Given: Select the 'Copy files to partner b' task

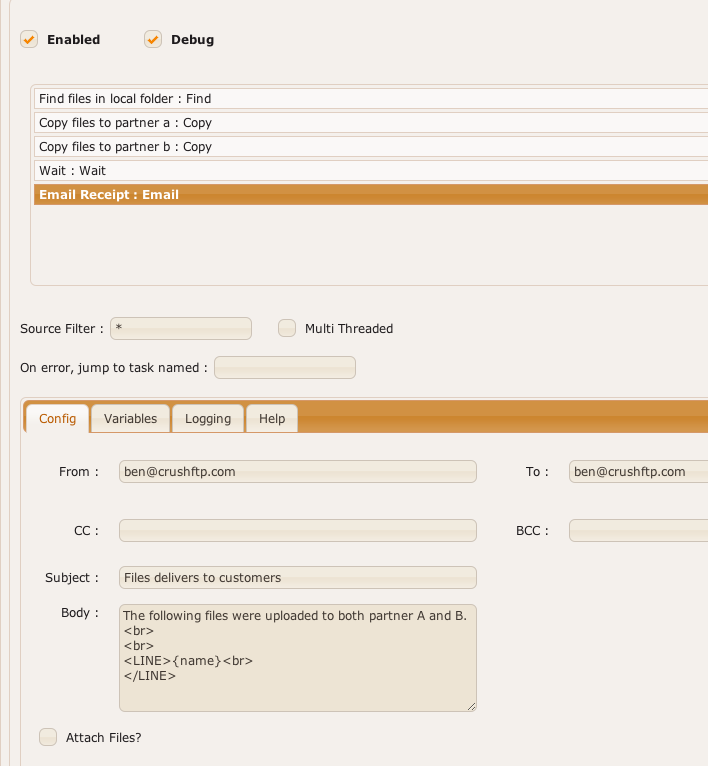Looking at the screenshot, I should pos(371,147).
